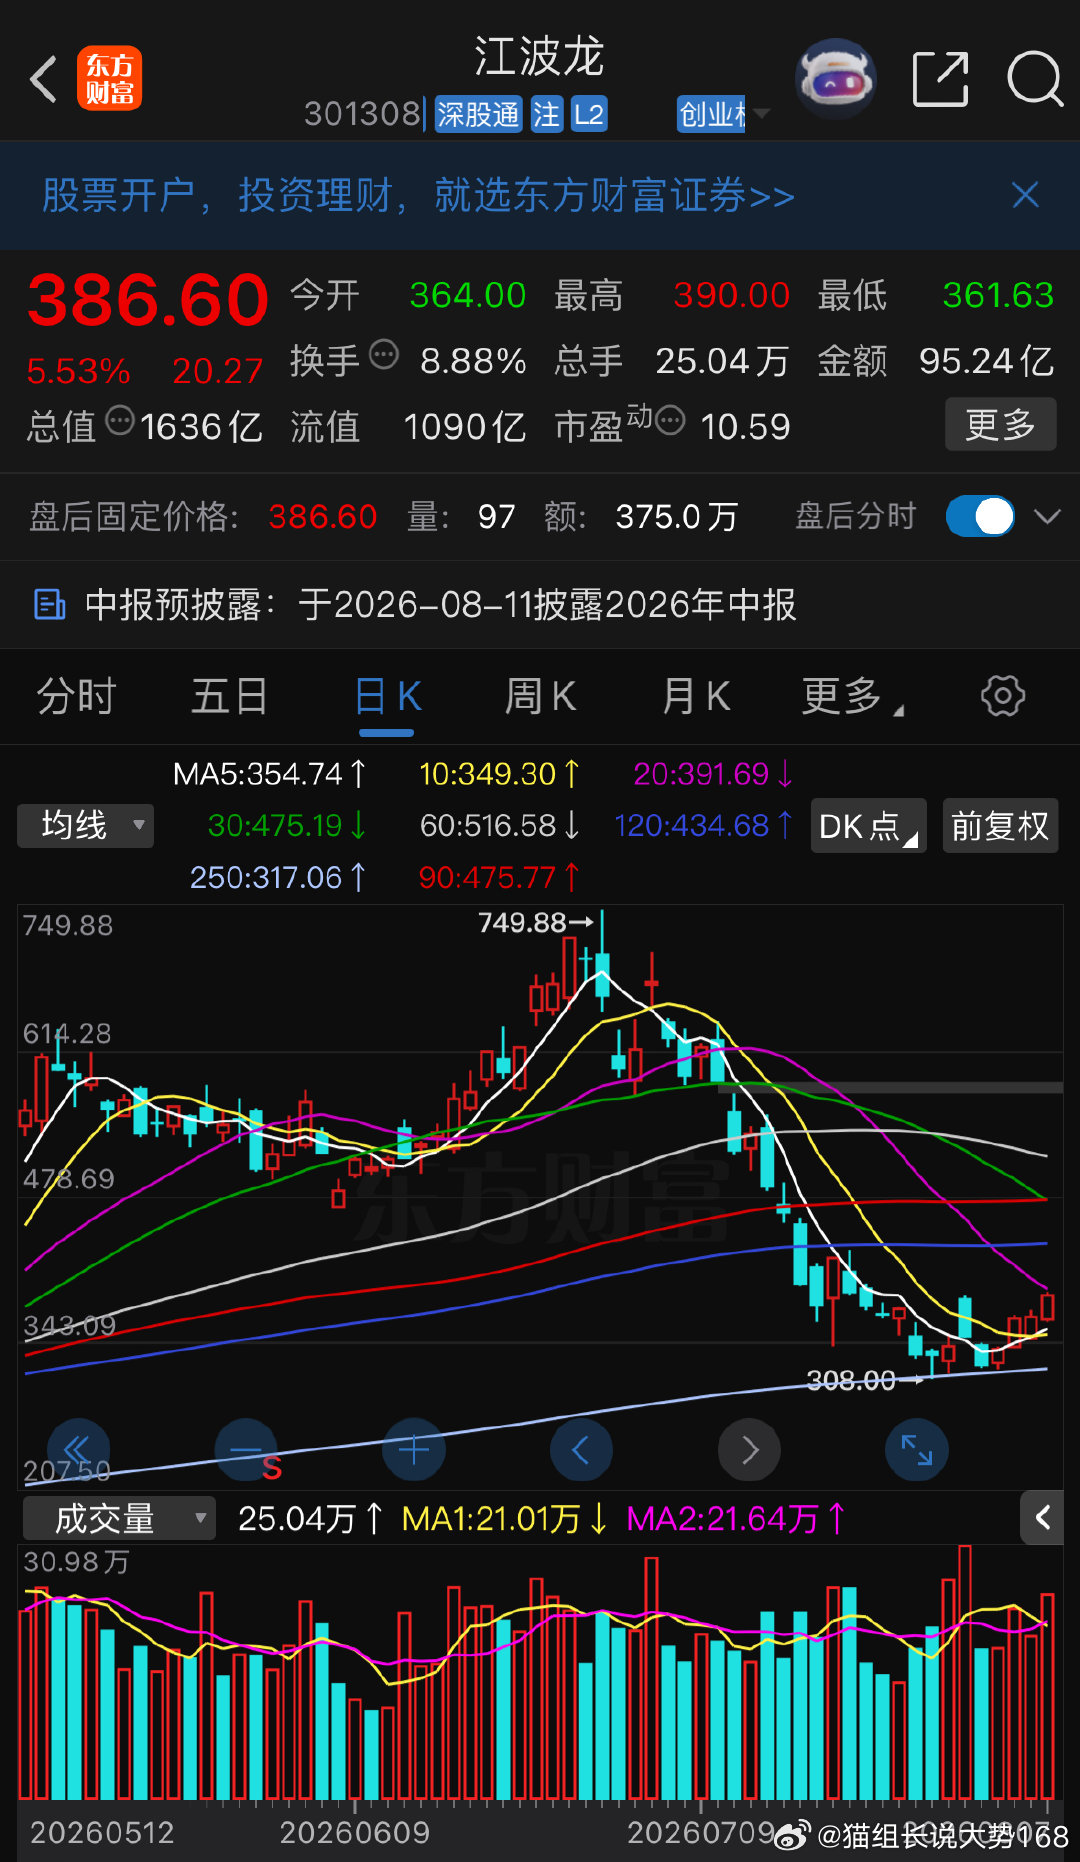Tap the MA 10:349.30 value
The image size is (1080, 1862).
click(x=499, y=774)
